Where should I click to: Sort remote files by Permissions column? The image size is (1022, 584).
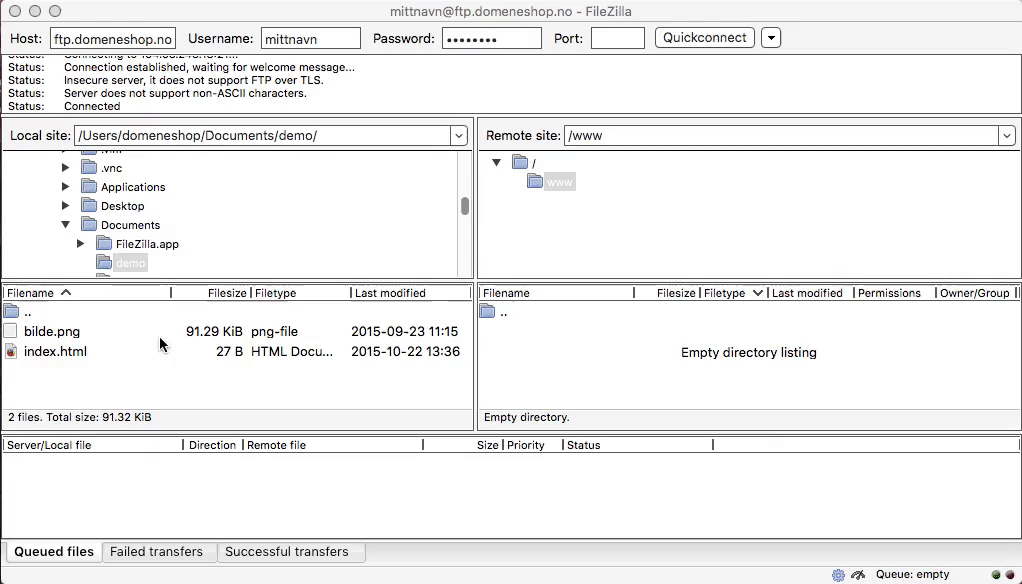[x=895, y=293]
